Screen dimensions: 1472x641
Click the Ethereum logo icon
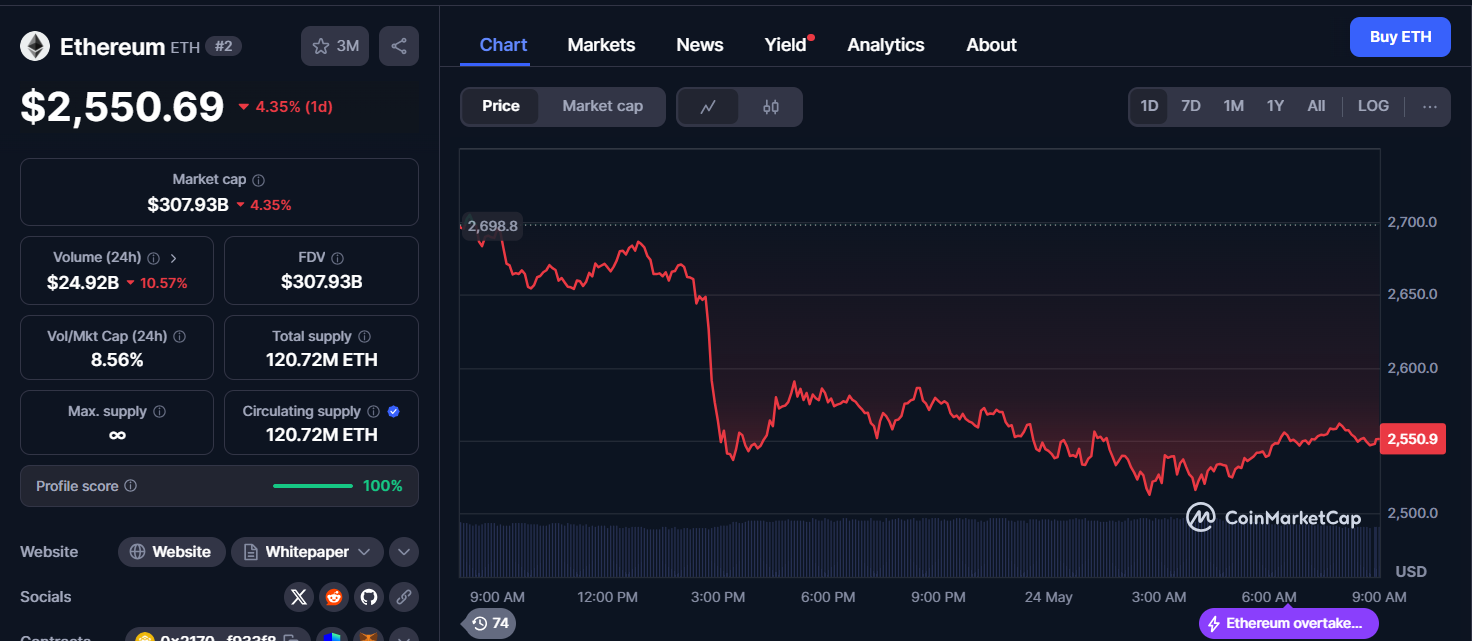(35, 46)
